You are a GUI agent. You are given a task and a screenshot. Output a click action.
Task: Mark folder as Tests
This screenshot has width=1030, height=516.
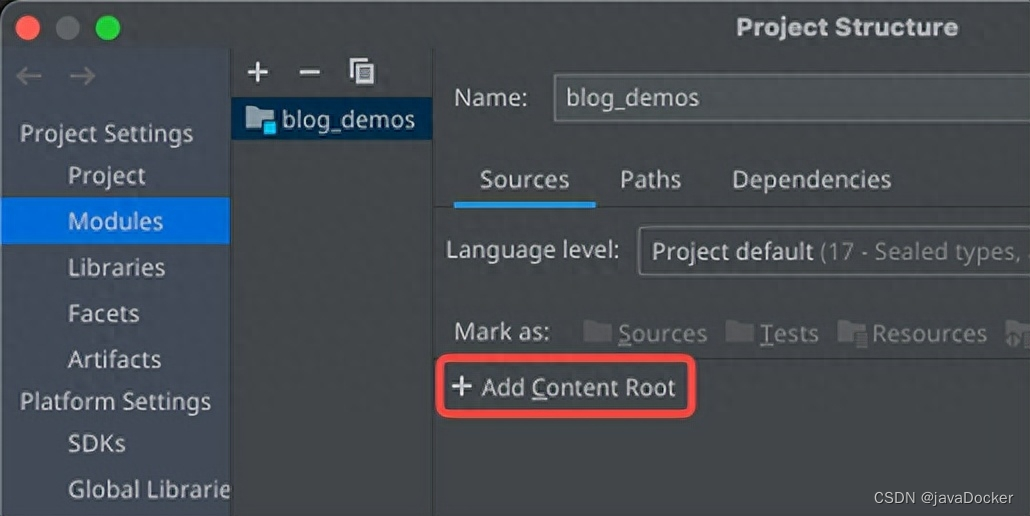point(772,333)
